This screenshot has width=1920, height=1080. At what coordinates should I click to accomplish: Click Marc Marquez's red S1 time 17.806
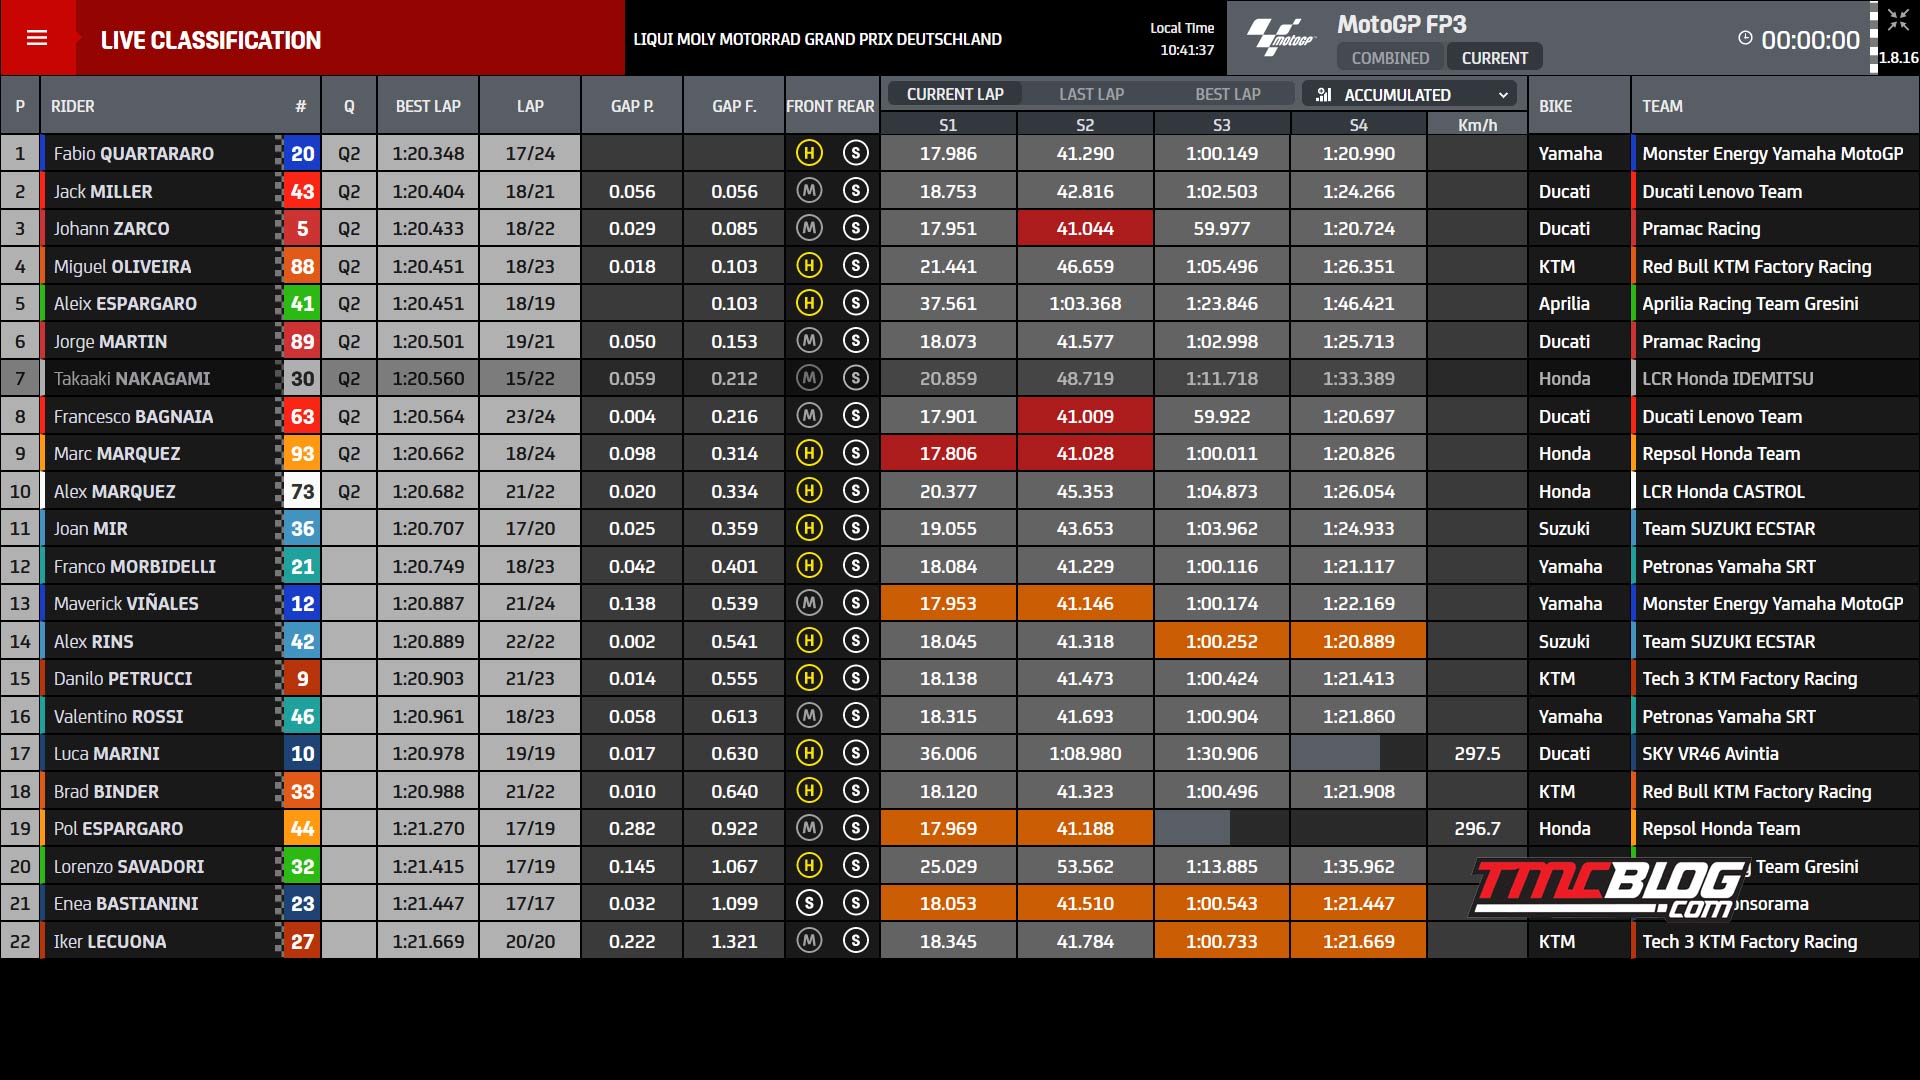coord(948,453)
